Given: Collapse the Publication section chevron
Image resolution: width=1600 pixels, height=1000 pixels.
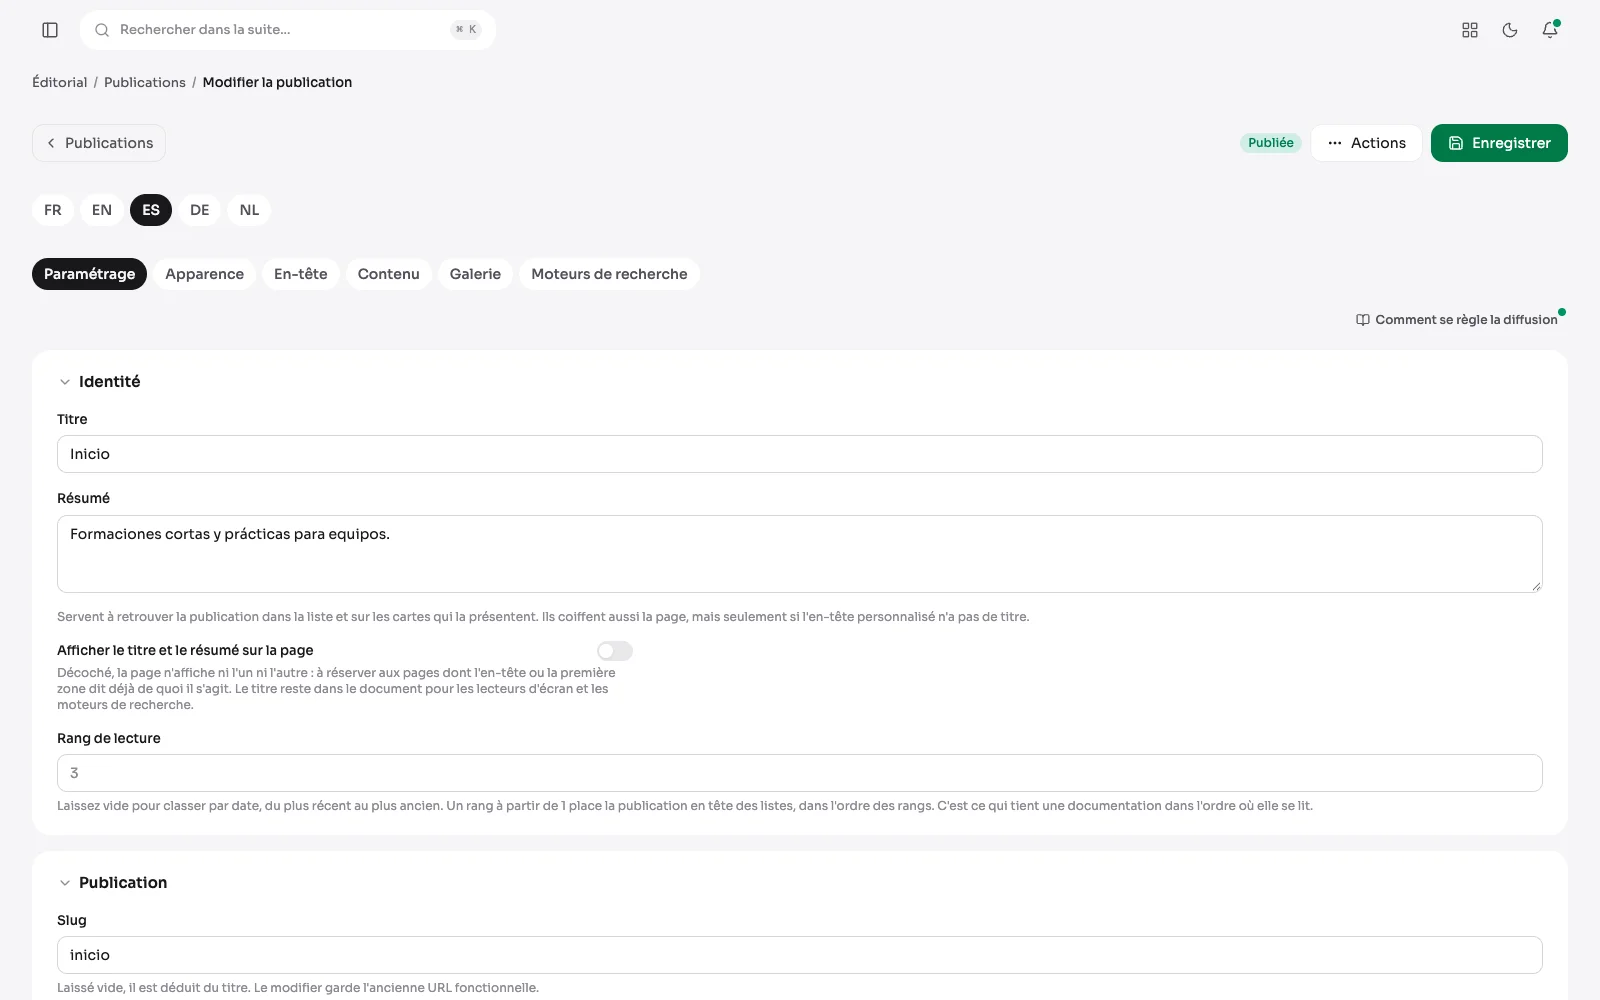Looking at the screenshot, I should click(65, 883).
